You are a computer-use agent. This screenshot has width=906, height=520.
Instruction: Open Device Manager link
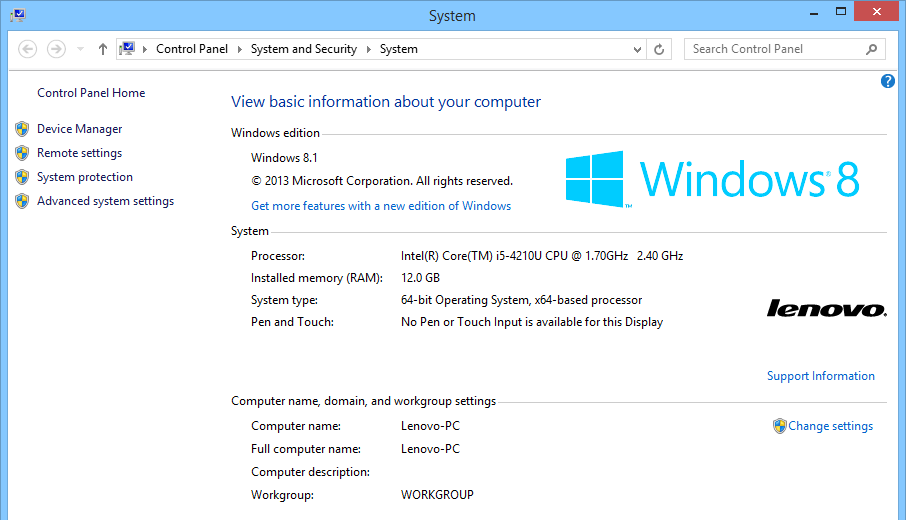point(80,129)
